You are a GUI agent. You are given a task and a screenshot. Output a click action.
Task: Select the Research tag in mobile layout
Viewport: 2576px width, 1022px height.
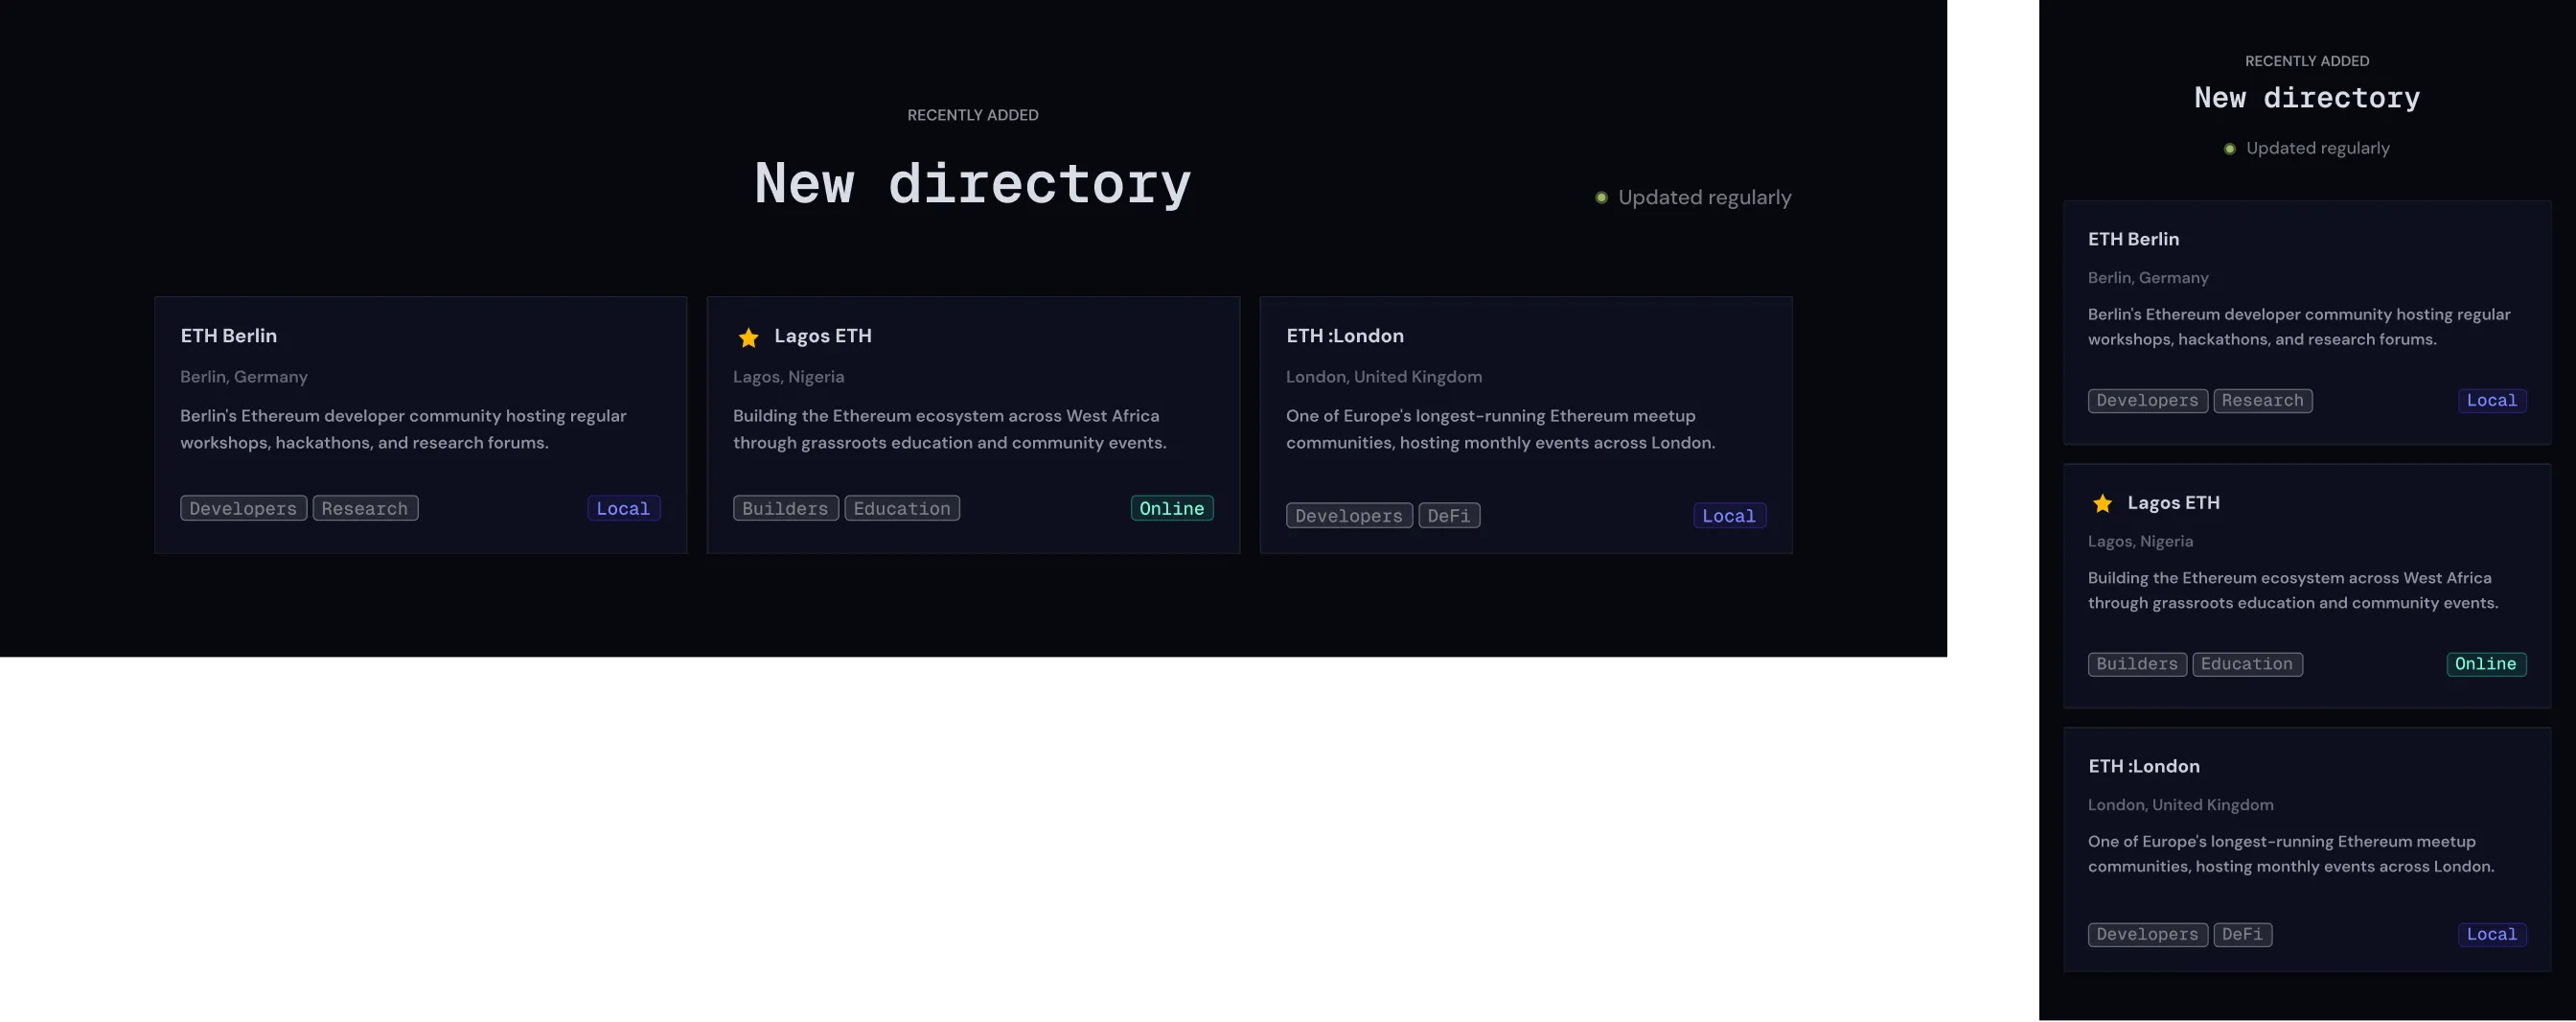(2263, 400)
